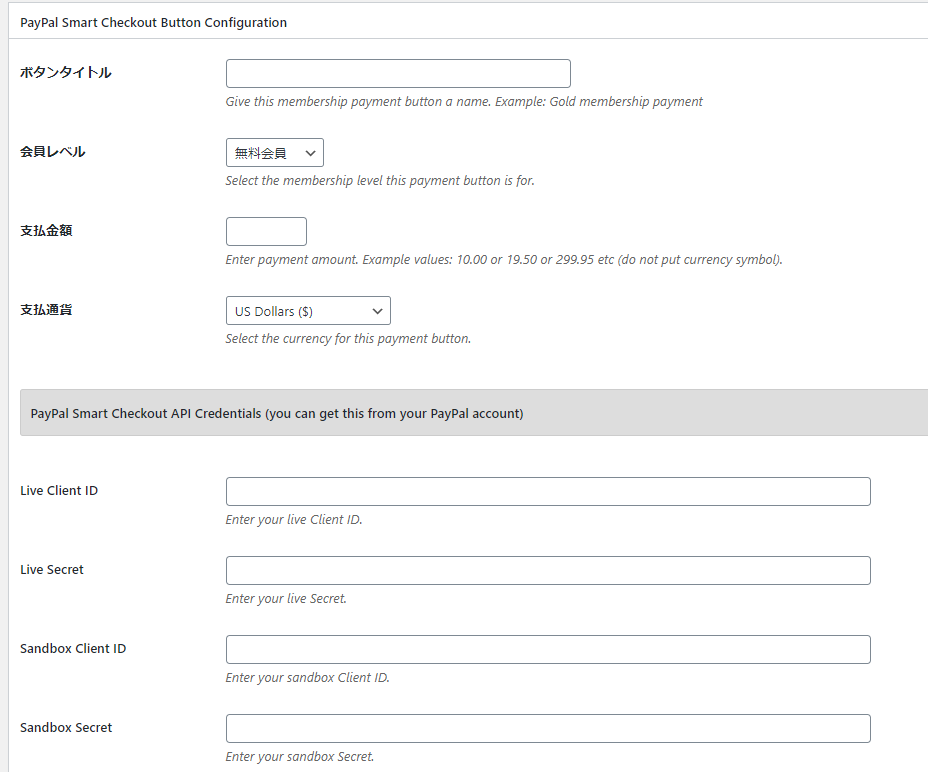Click the Live Client ID field
This screenshot has height=772, width=928.
click(x=548, y=491)
